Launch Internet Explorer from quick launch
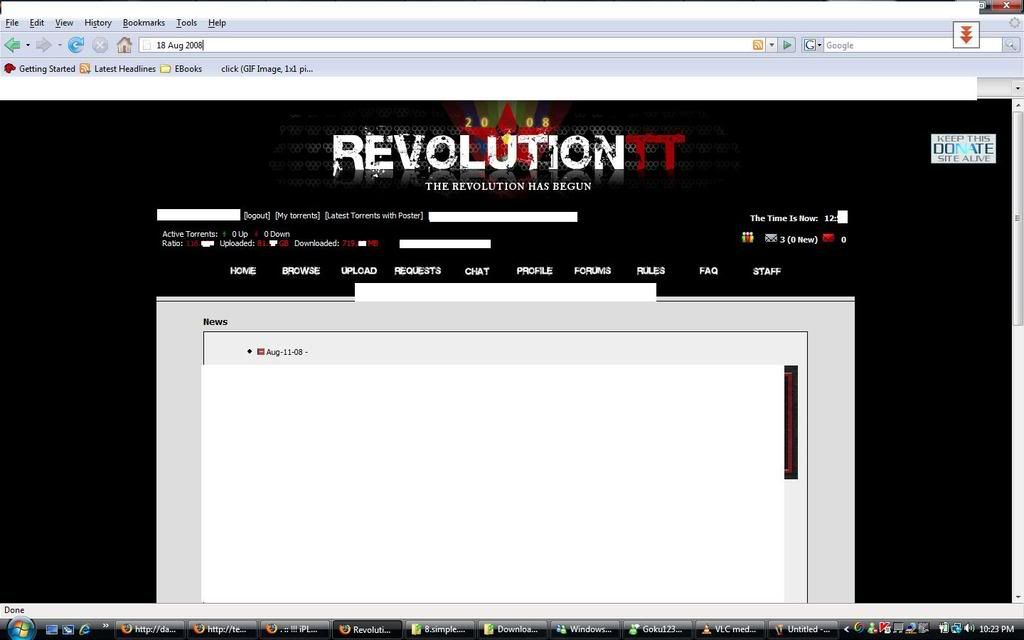This screenshot has height=640, width=1024. click(84, 630)
